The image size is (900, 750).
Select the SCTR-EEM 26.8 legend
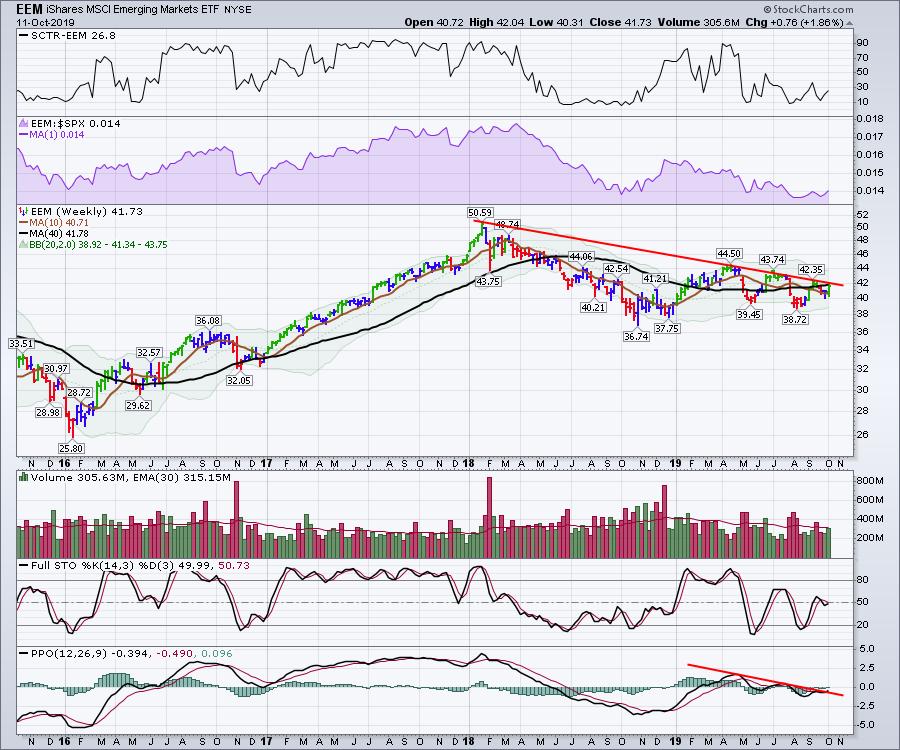point(67,36)
